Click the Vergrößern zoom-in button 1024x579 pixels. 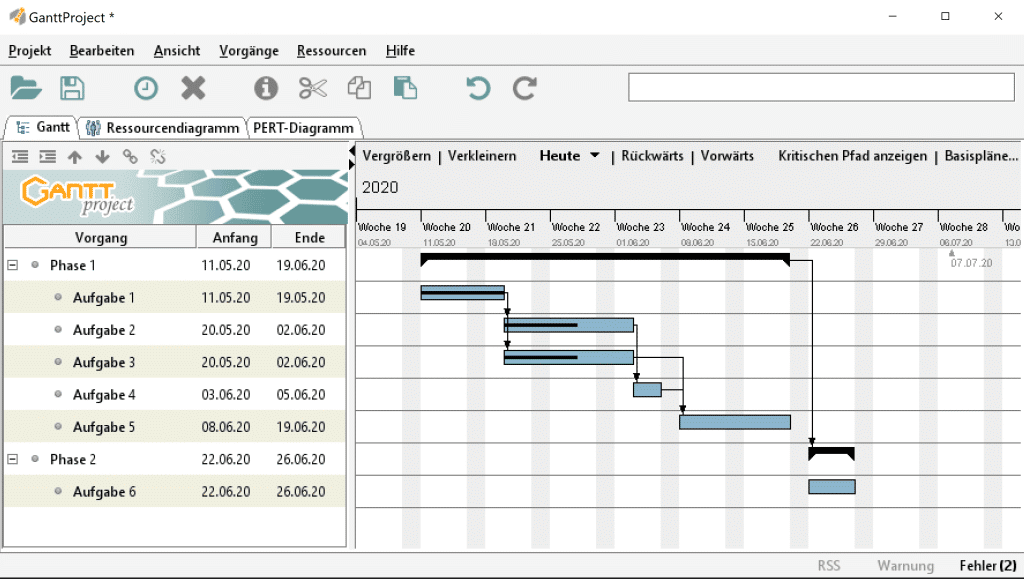396,156
